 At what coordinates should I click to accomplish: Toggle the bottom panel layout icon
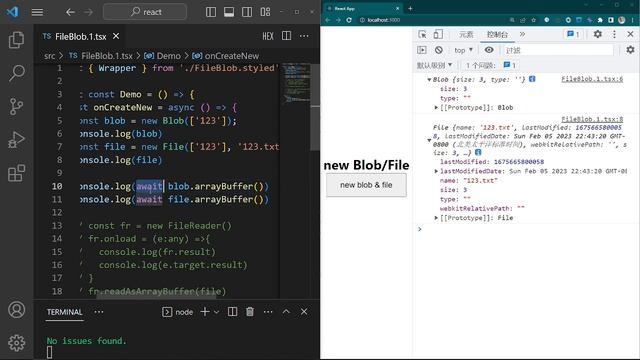coord(229,12)
